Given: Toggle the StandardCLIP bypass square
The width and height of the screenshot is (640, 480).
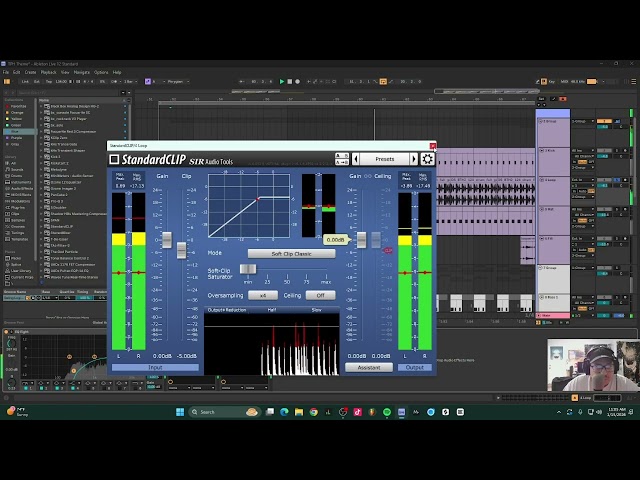Looking at the screenshot, I should (114, 159).
